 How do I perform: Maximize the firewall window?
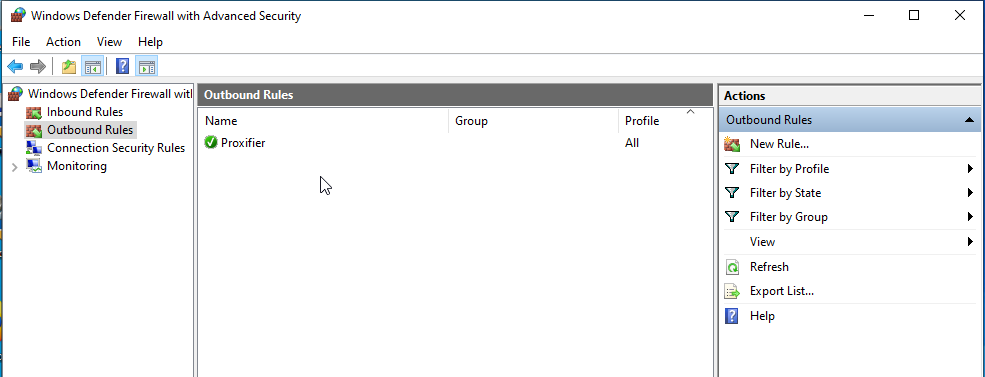click(914, 16)
